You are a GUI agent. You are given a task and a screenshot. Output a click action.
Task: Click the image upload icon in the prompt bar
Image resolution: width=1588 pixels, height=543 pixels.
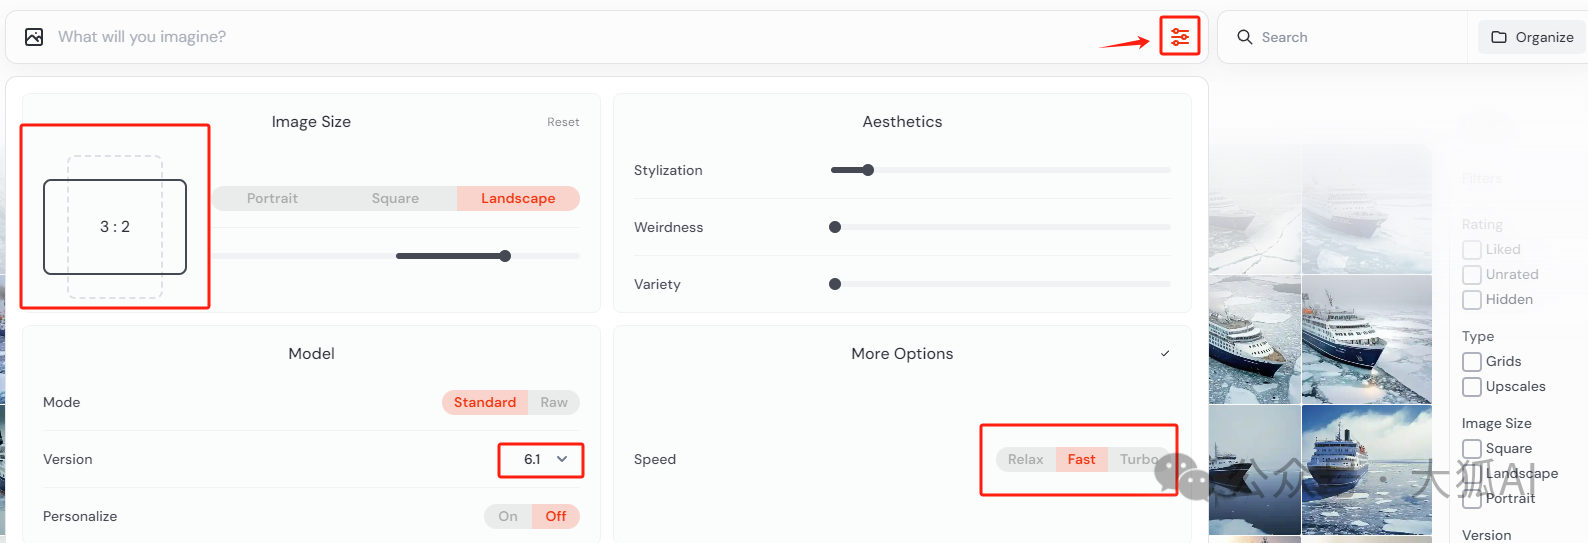[x=34, y=37]
